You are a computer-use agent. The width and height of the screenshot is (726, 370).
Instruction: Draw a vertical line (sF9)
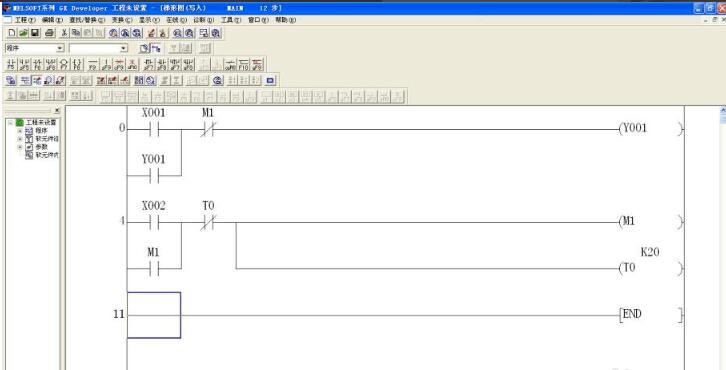[106, 64]
